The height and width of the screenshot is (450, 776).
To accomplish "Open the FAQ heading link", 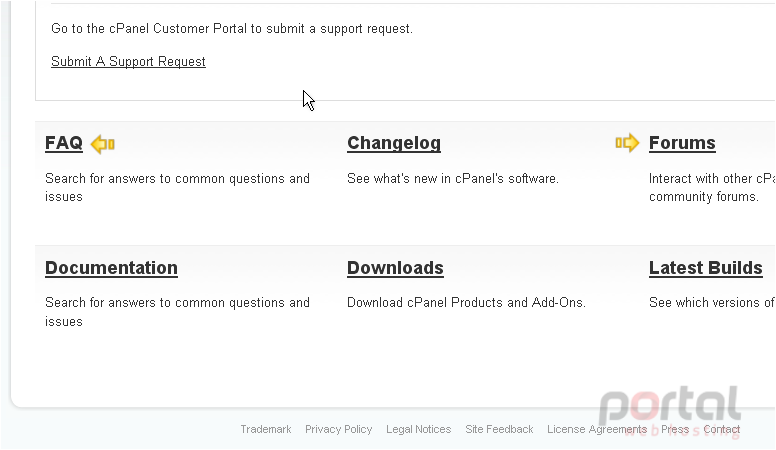I will coord(64,143).
